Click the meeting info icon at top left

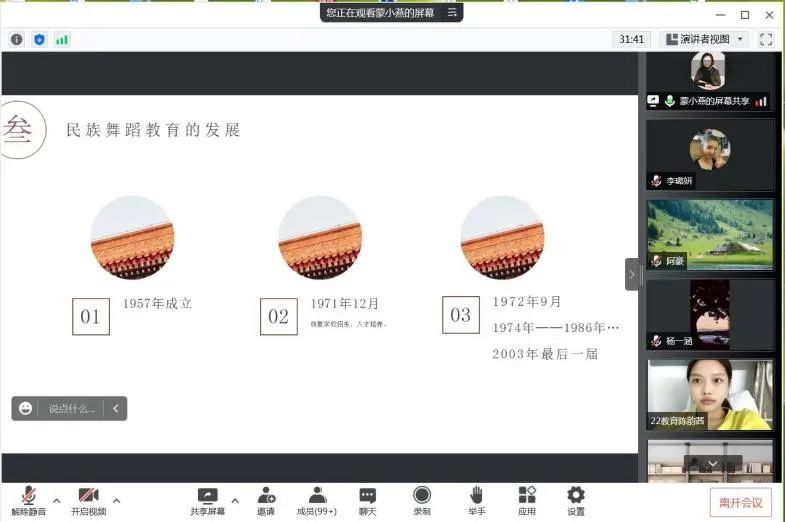click(x=17, y=39)
